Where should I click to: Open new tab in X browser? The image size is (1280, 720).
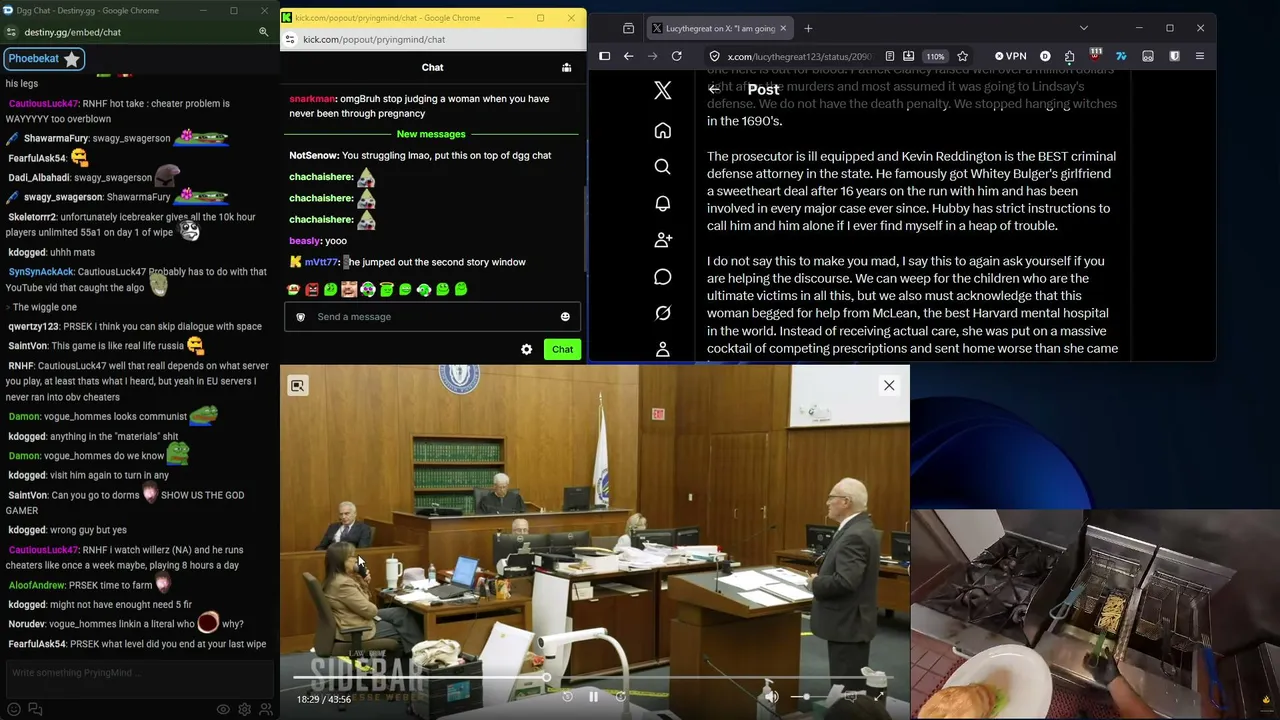[x=808, y=28]
